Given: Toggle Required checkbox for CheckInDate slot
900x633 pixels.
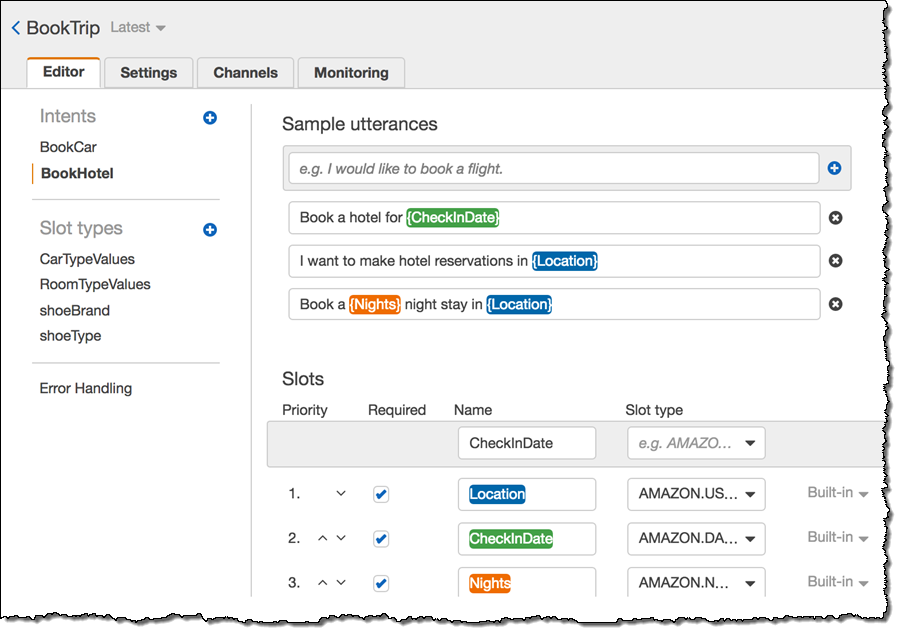Looking at the screenshot, I should [381, 538].
